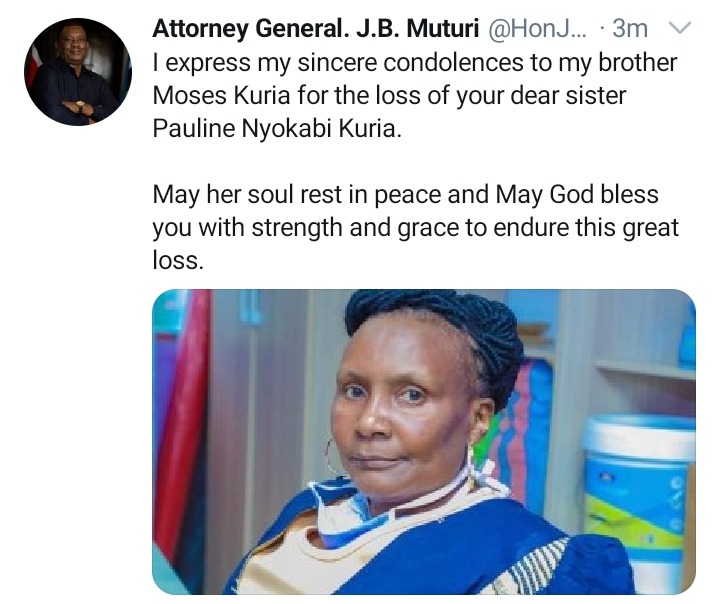Click the woman's hoop earring in the photo
This screenshot has width=720, height=604.
point(332,457)
